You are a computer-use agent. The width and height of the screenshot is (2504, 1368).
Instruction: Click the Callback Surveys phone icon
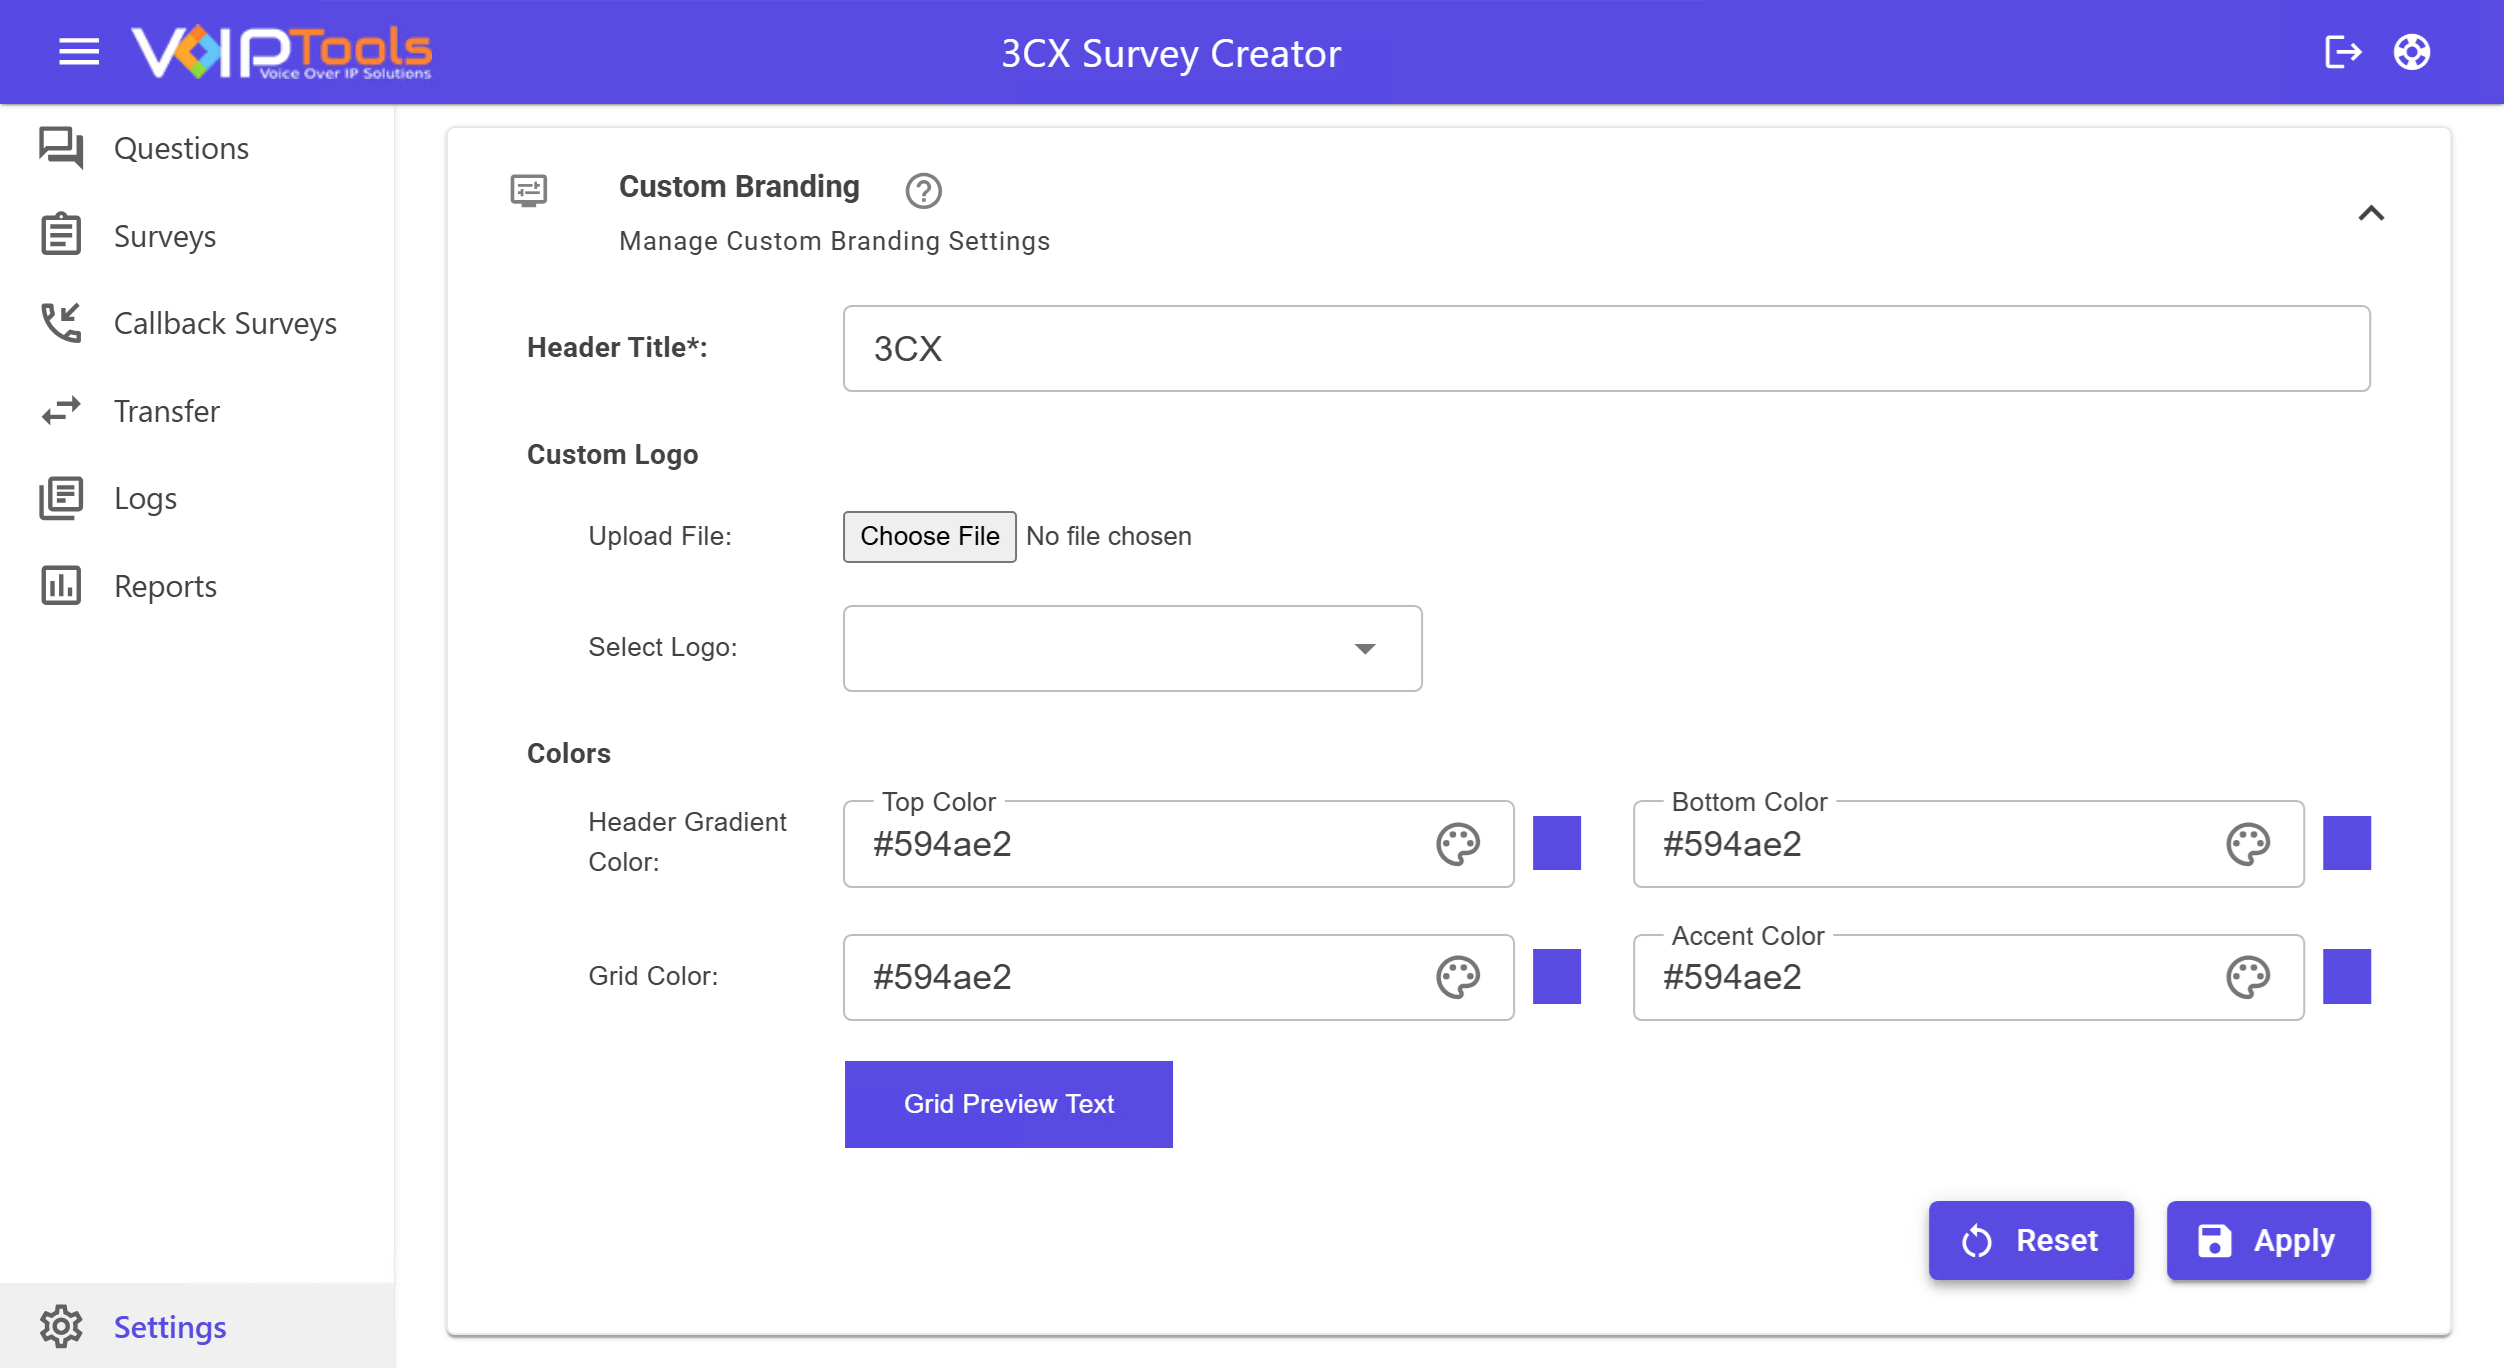point(61,323)
